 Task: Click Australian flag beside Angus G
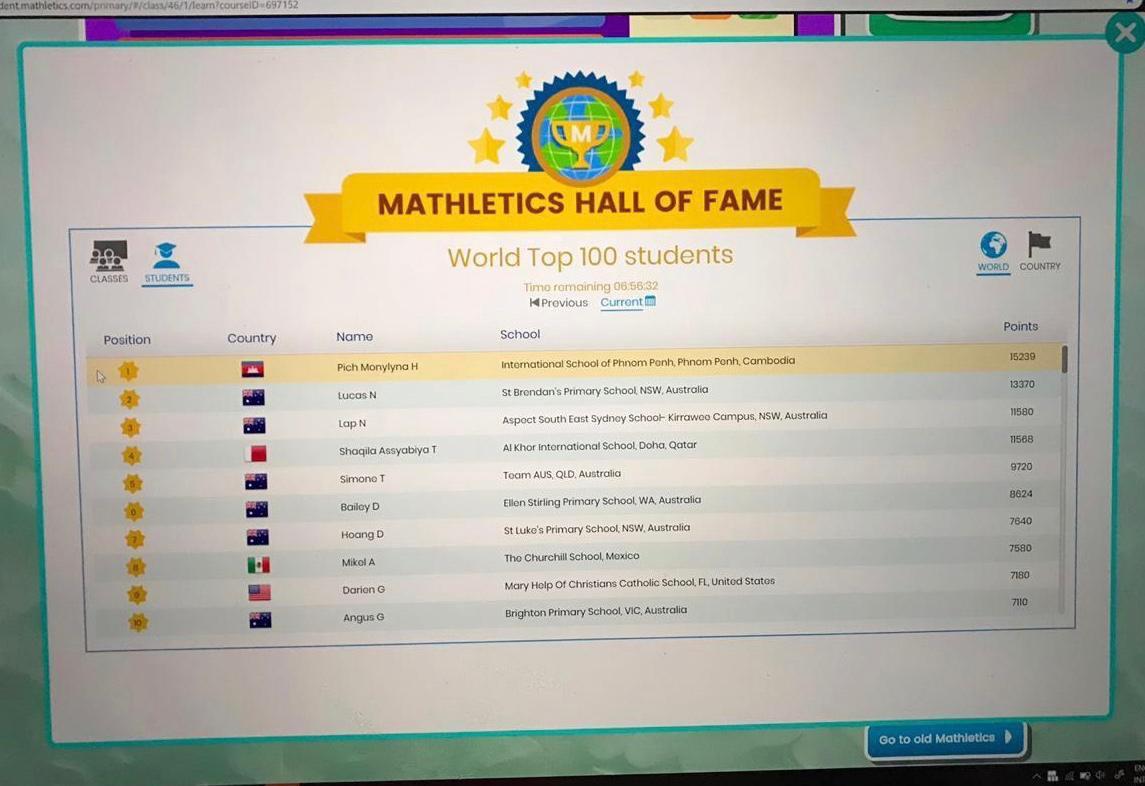pos(260,620)
